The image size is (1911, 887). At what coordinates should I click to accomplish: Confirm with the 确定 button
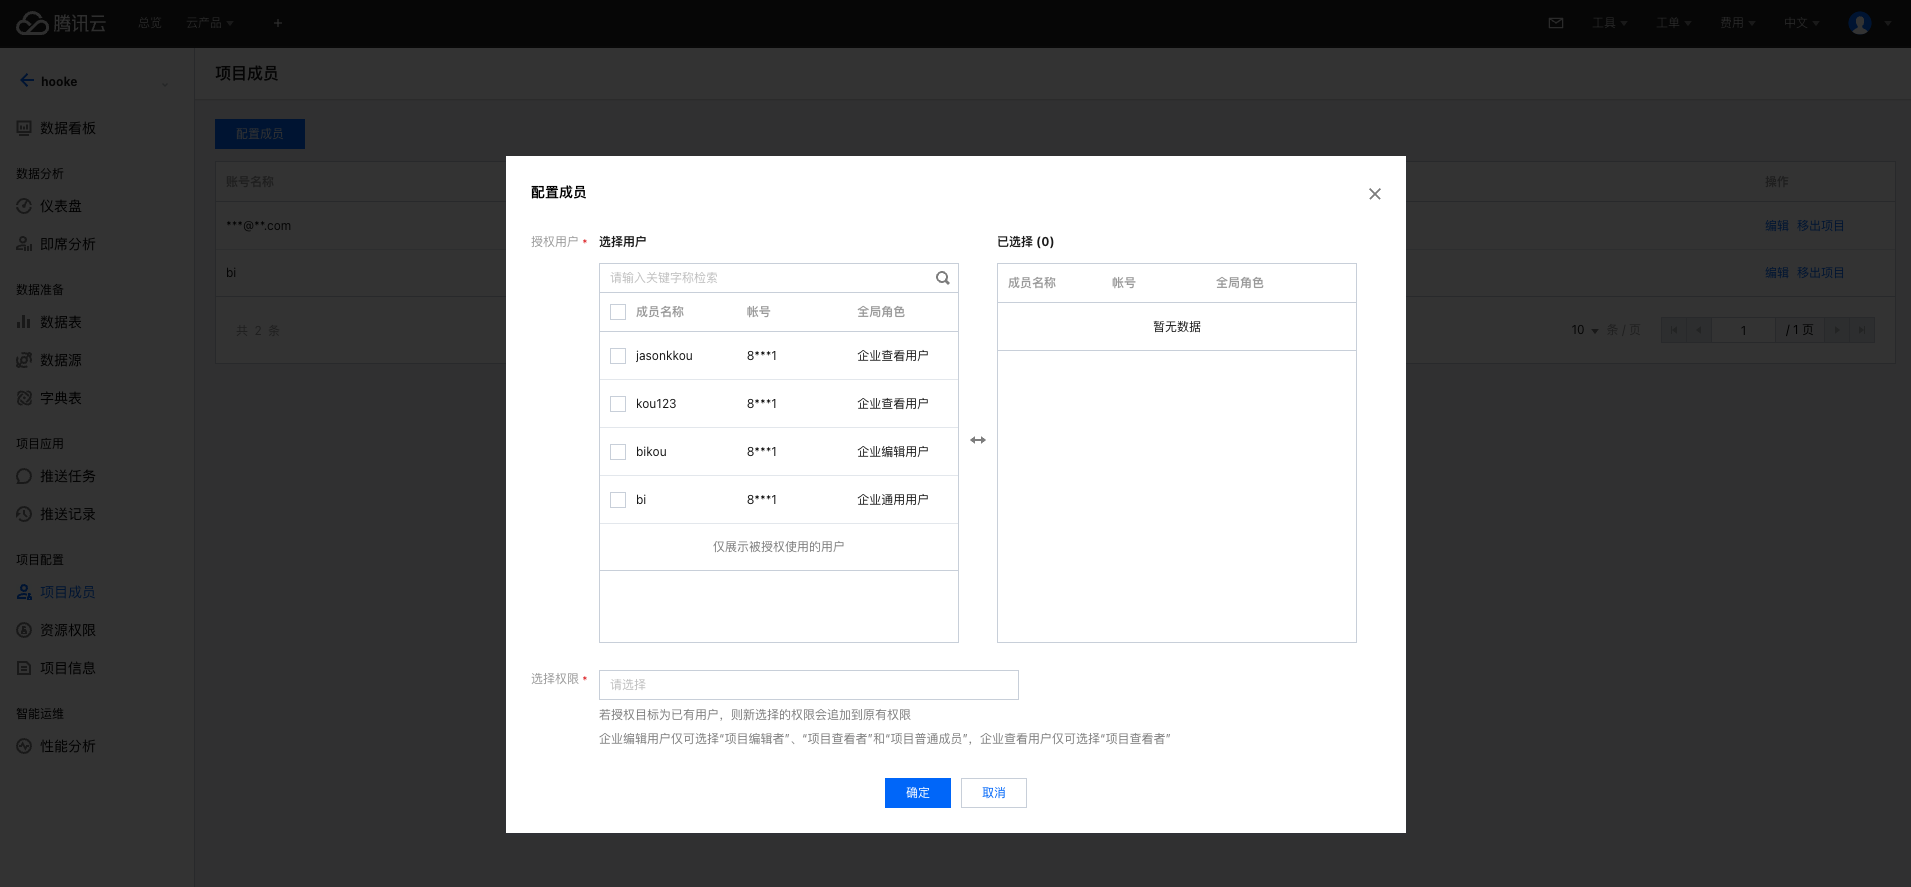click(x=918, y=793)
